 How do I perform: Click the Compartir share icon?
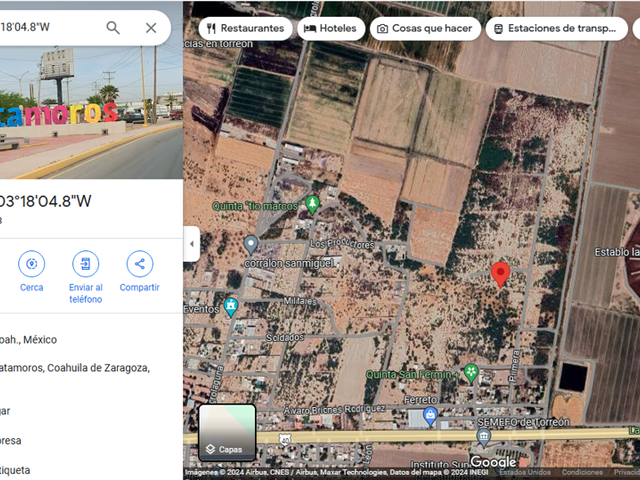[140, 264]
